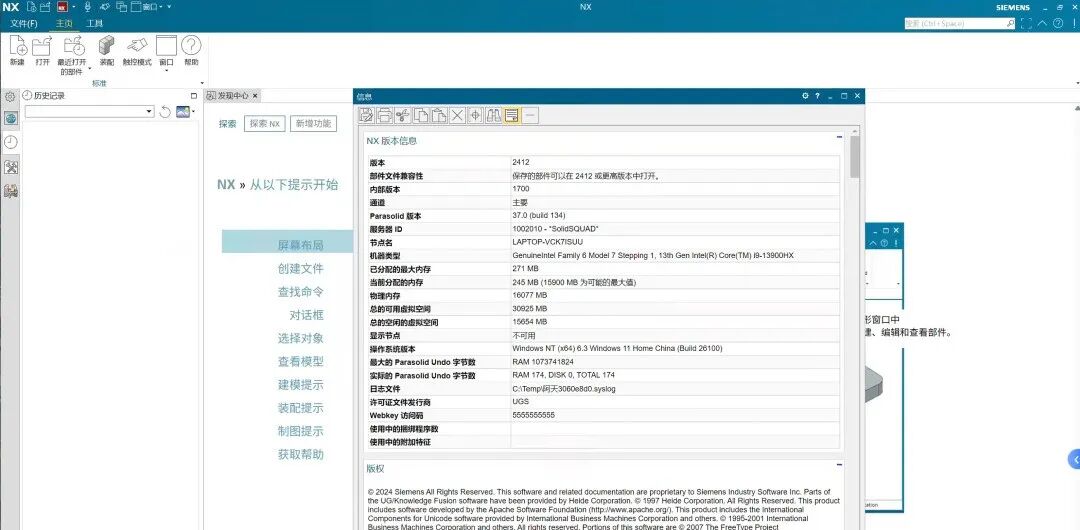Click paste icon in 信息 window toolbar
Image resolution: width=1080 pixels, height=530 pixels.
[x=439, y=115]
